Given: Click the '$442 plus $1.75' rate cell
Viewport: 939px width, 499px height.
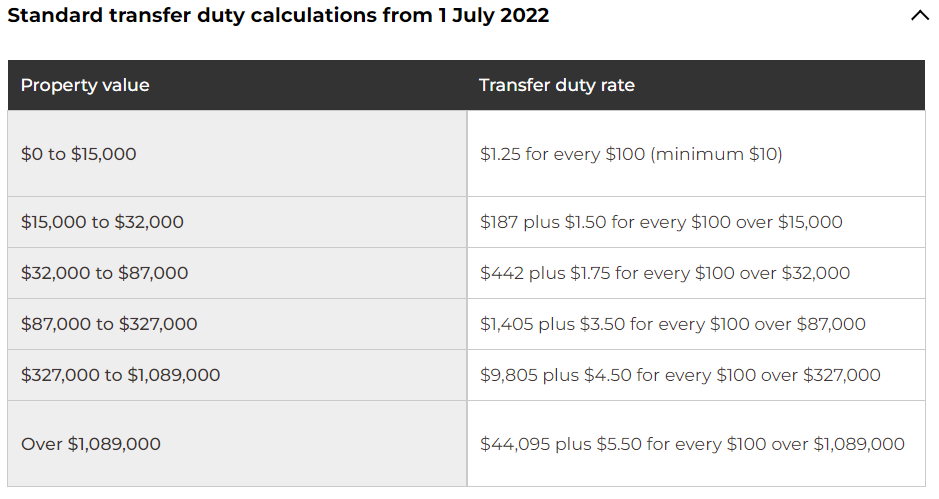Looking at the screenshot, I should click(696, 273).
